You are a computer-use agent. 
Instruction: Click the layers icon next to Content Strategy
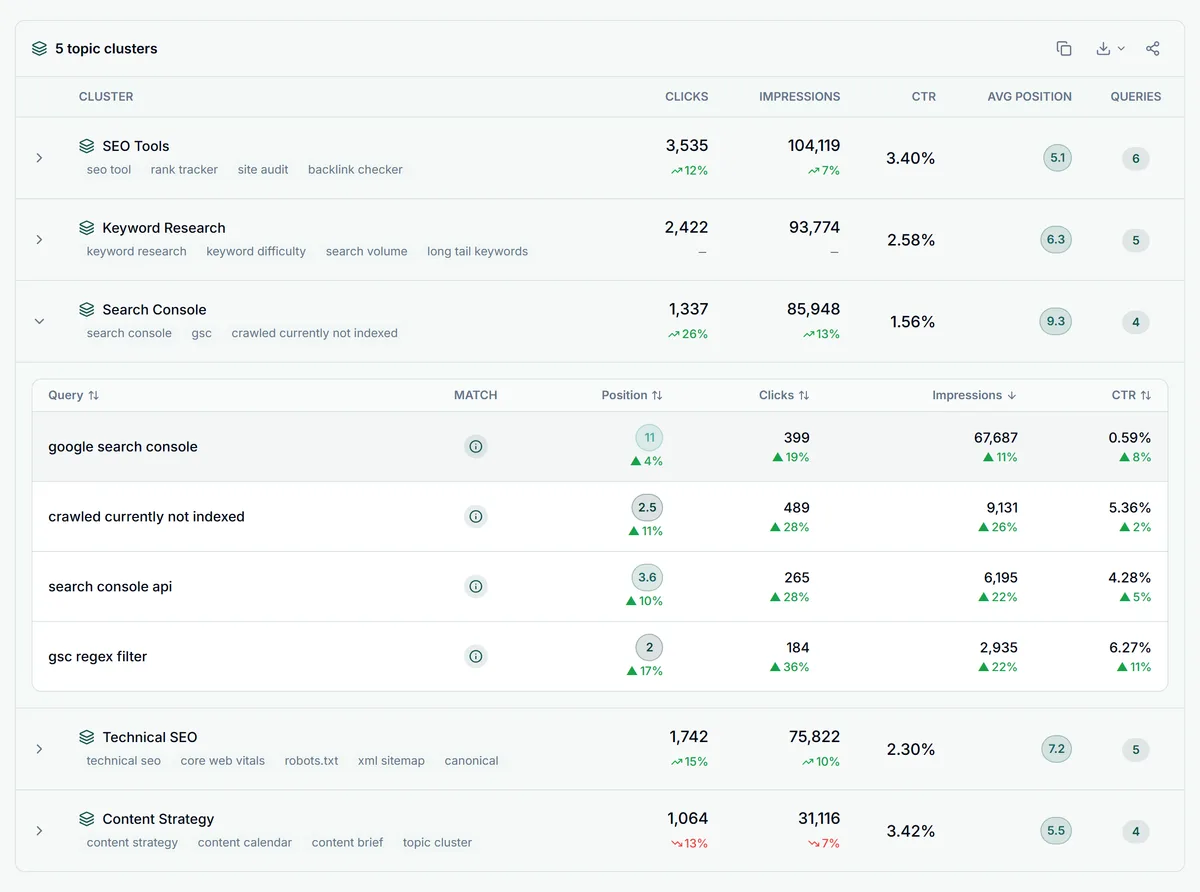(x=87, y=819)
